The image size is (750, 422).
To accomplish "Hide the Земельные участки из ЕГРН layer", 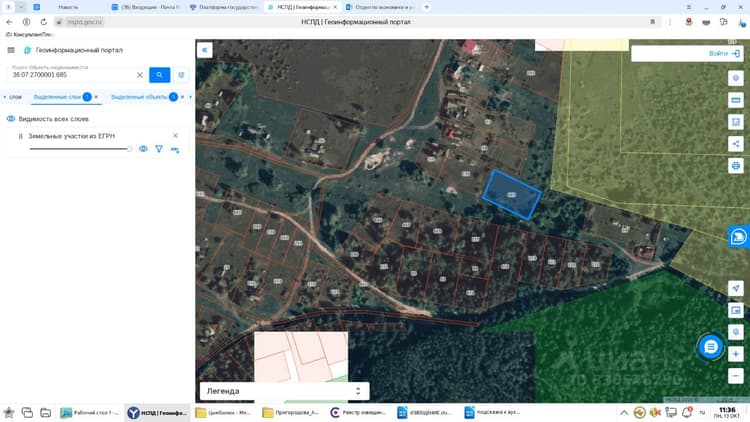I will (143, 149).
